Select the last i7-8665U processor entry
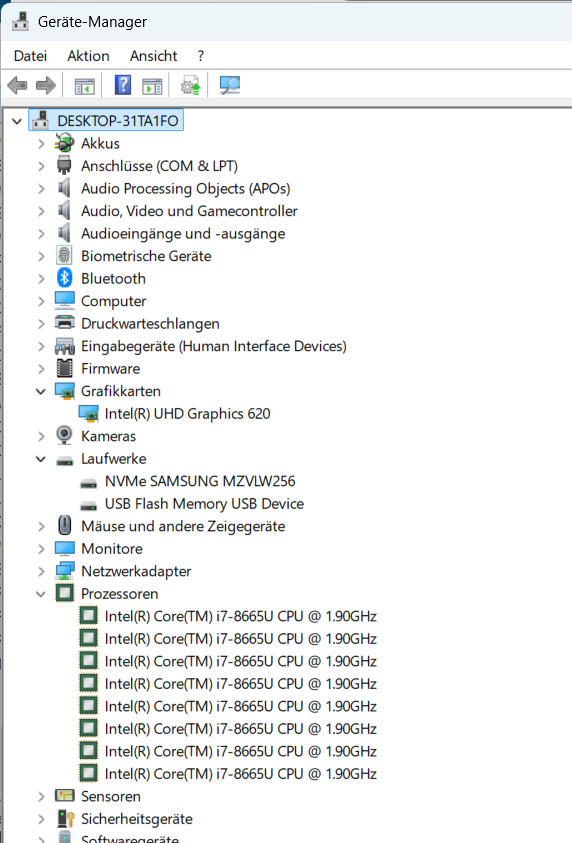Viewport: 572px width, 843px height. pyautogui.click(x=240, y=774)
